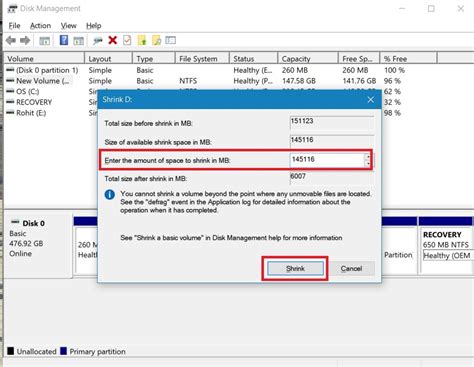The height and width of the screenshot is (367, 474).
Task: Sort by the Status column header
Action: [x=253, y=59]
